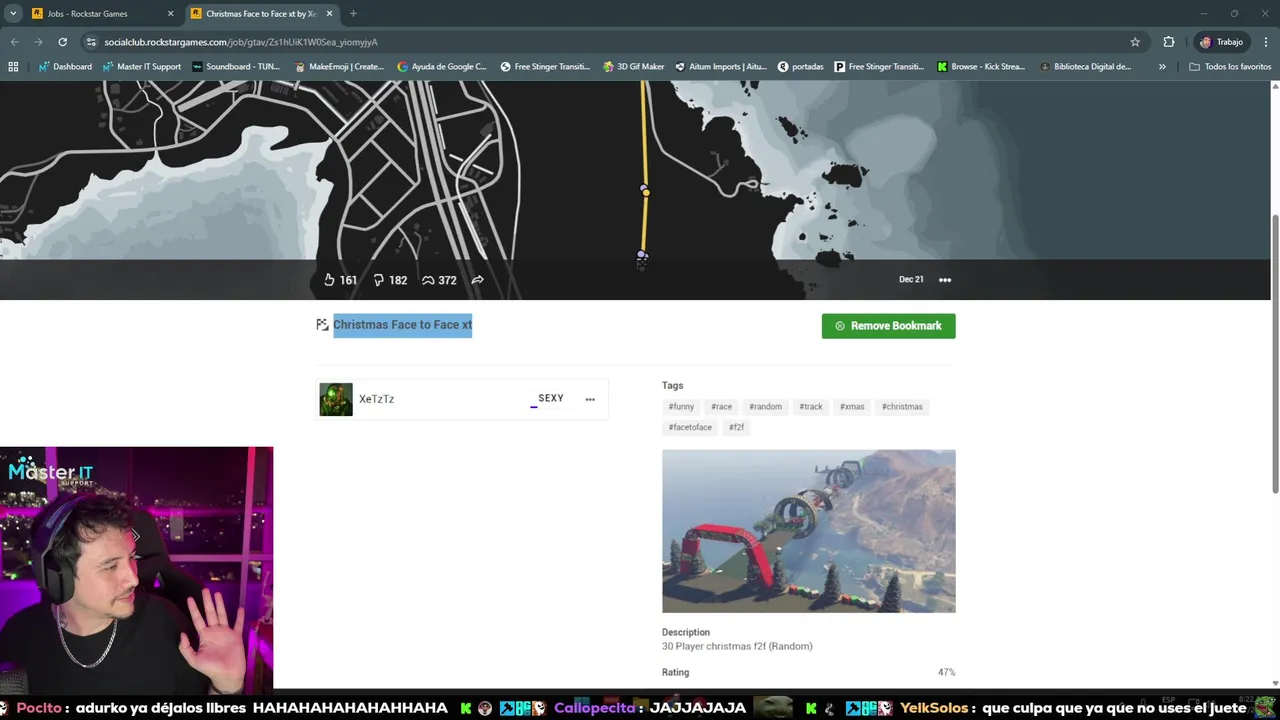Open the 3D Gif Maker bookmark

click(634, 67)
